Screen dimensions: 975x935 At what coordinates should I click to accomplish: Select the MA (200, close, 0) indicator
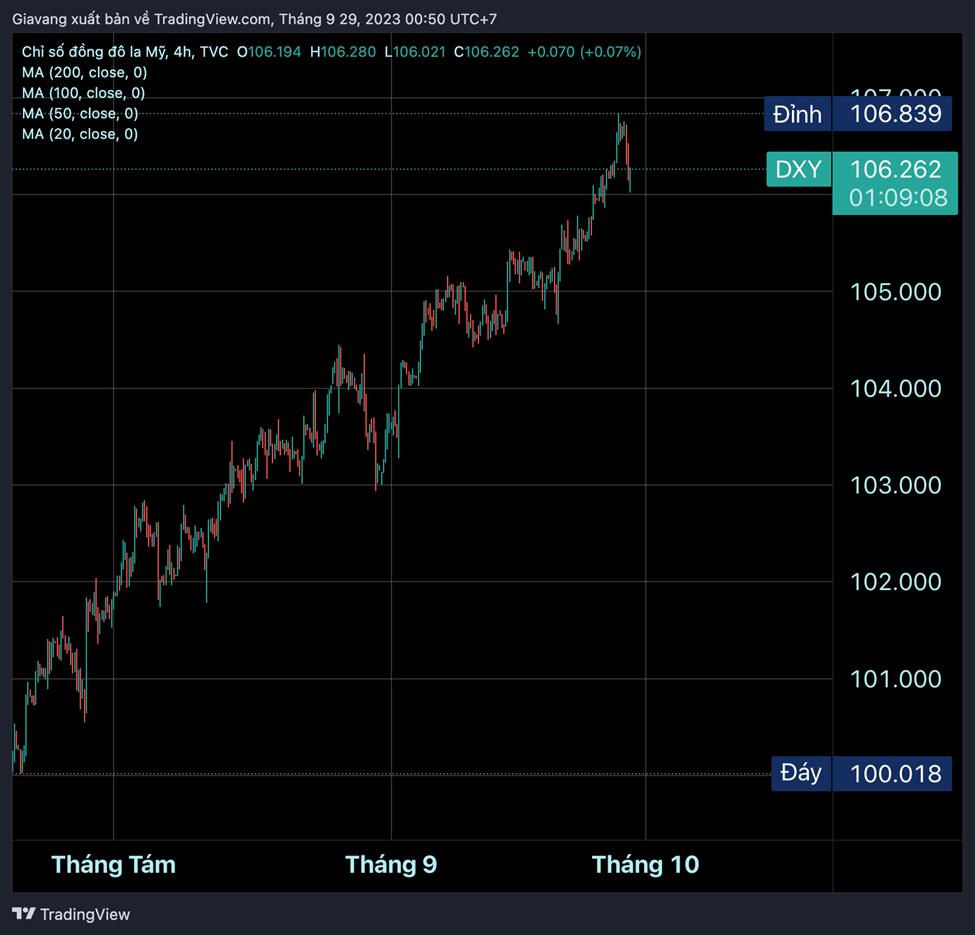point(84,72)
